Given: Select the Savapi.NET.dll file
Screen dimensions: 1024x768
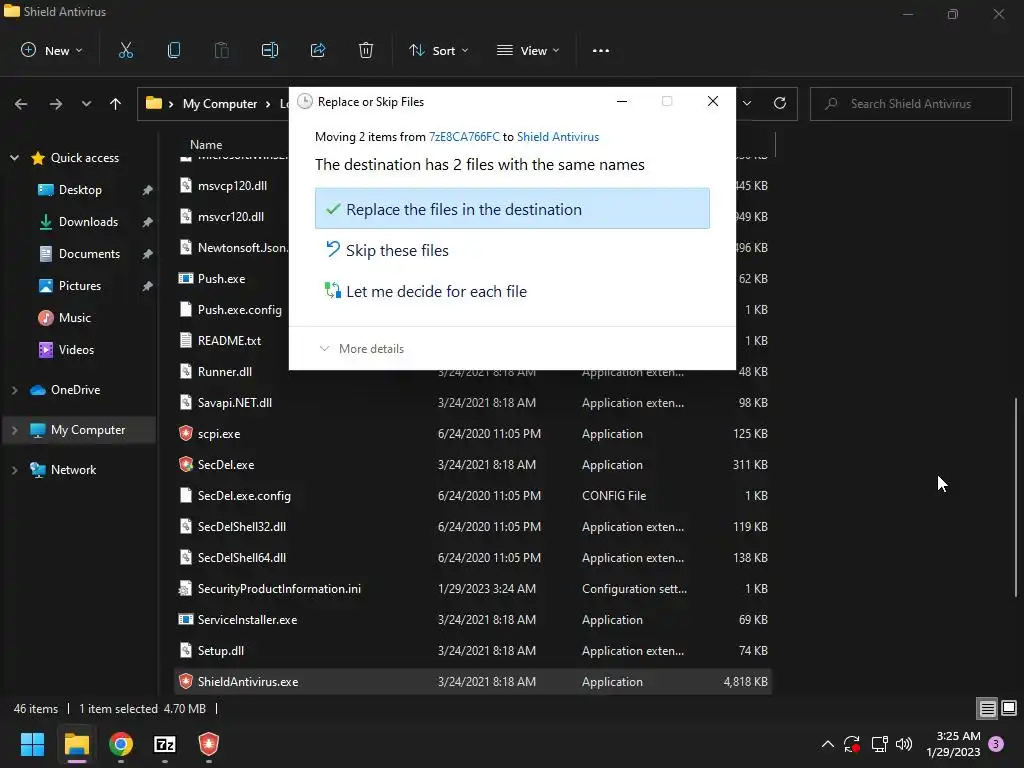Looking at the screenshot, I should tap(473, 403).
